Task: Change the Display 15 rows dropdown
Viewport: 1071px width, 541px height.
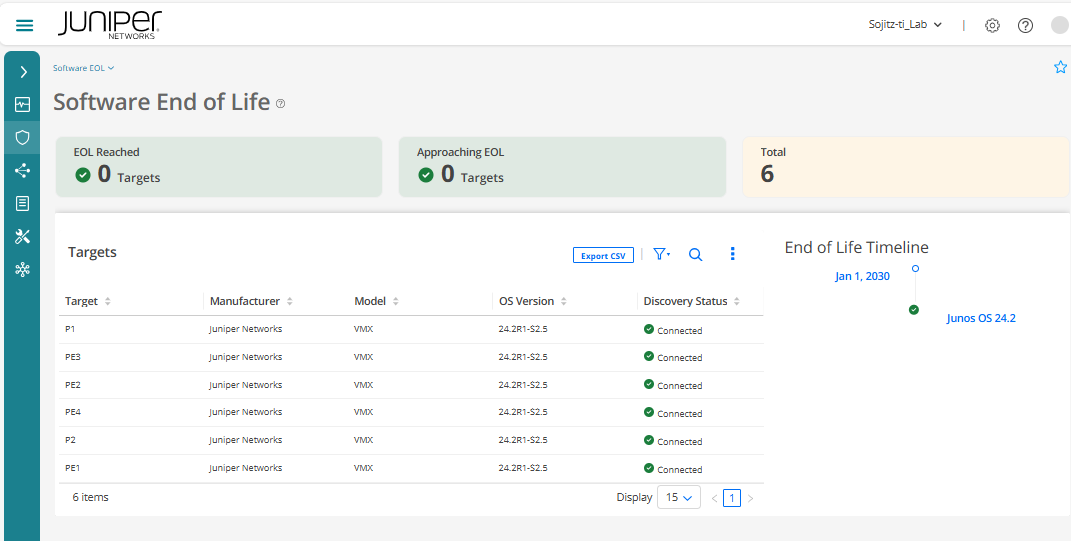Action: (679, 498)
